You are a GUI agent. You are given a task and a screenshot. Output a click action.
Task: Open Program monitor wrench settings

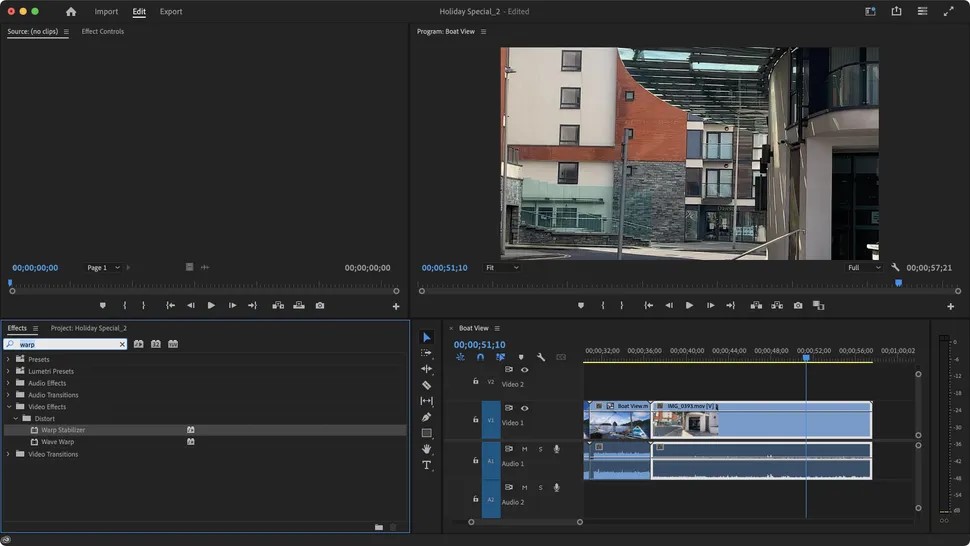coord(895,268)
